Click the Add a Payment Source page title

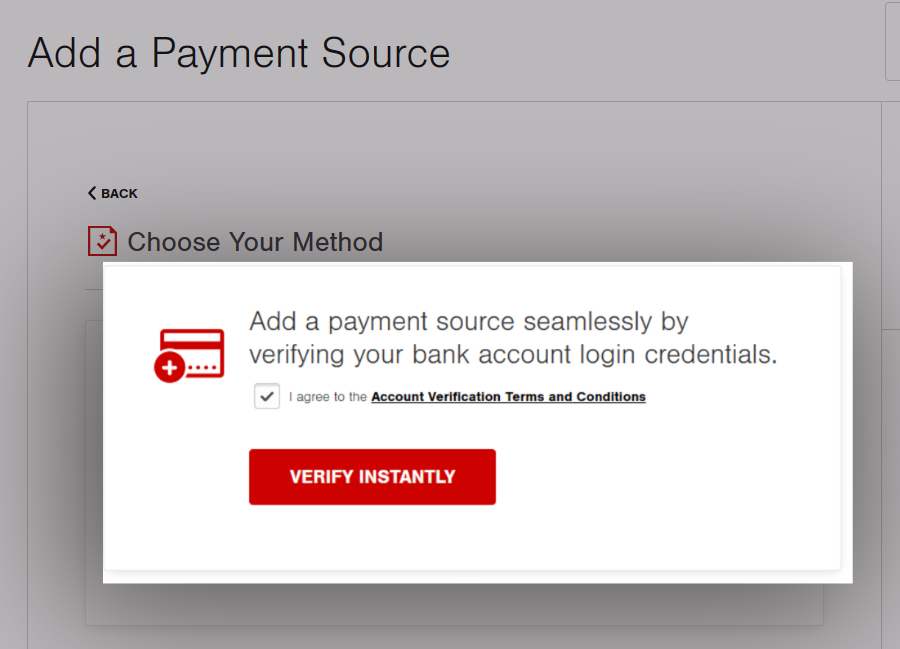click(239, 53)
